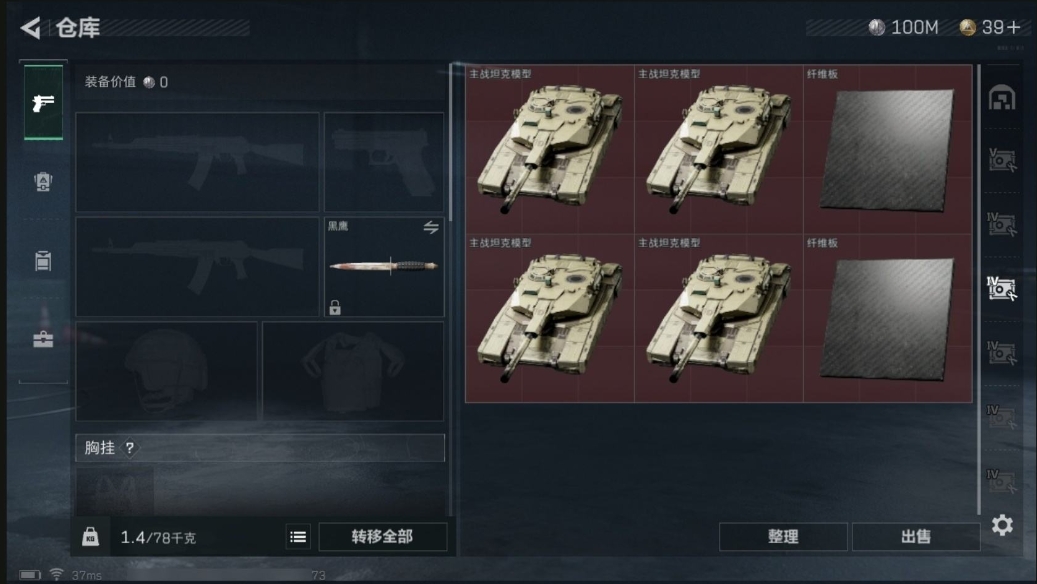Click the swap arrows on 黑鹰 knife slot
Image resolution: width=1037 pixels, height=584 pixels.
pyautogui.click(x=431, y=228)
